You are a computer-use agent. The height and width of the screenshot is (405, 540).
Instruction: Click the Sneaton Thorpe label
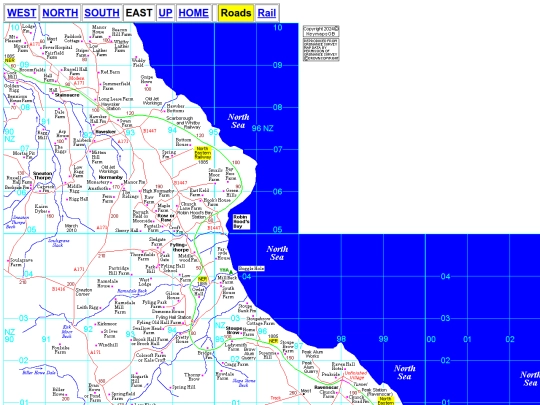(x=43, y=176)
